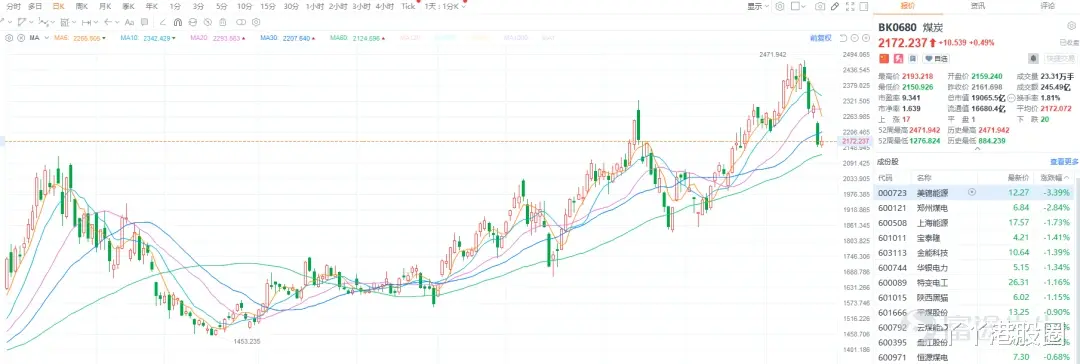Viewport: 1080px width, 364px height.
Task: Open quote panel settings gear
Action: 1072,26
